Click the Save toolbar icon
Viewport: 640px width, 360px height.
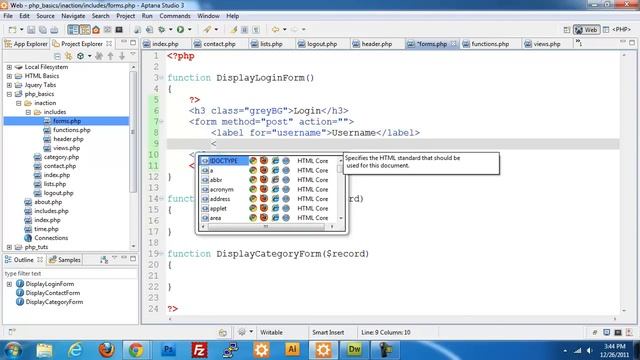31,30
